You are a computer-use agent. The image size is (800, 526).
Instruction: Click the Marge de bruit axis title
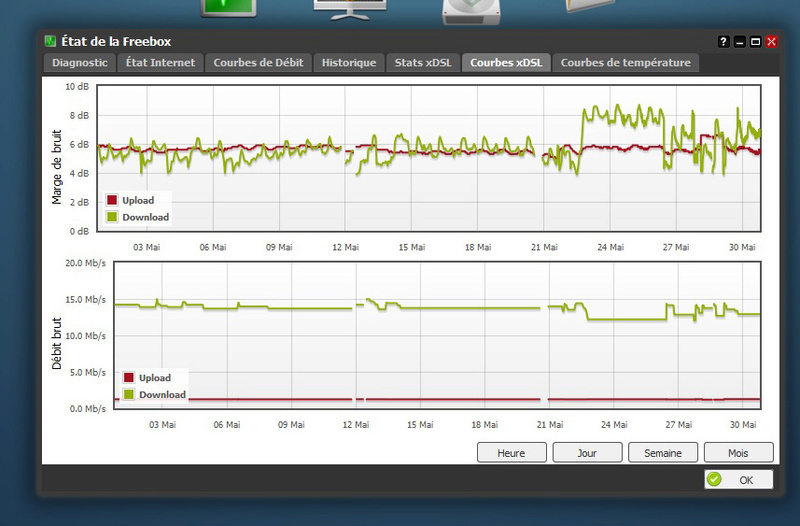tap(57, 167)
